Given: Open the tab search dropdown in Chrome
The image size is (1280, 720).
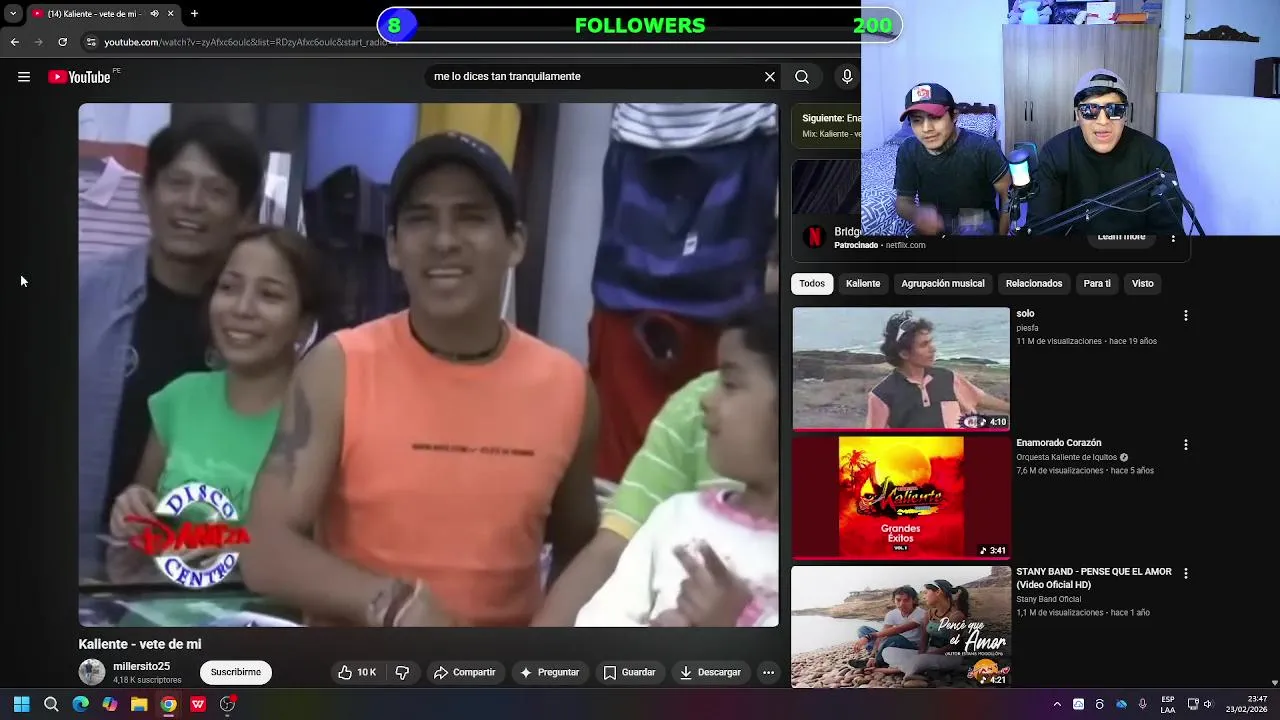Looking at the screenshot, I should coord(12,14).
